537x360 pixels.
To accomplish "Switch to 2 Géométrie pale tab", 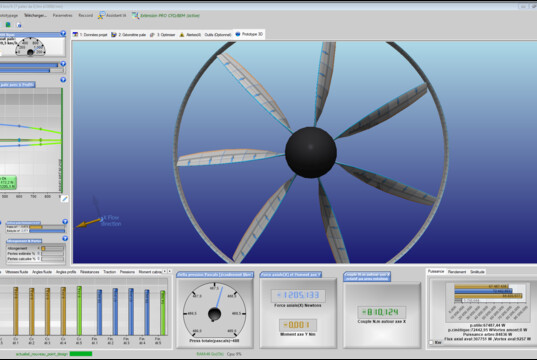I will 129,35.
